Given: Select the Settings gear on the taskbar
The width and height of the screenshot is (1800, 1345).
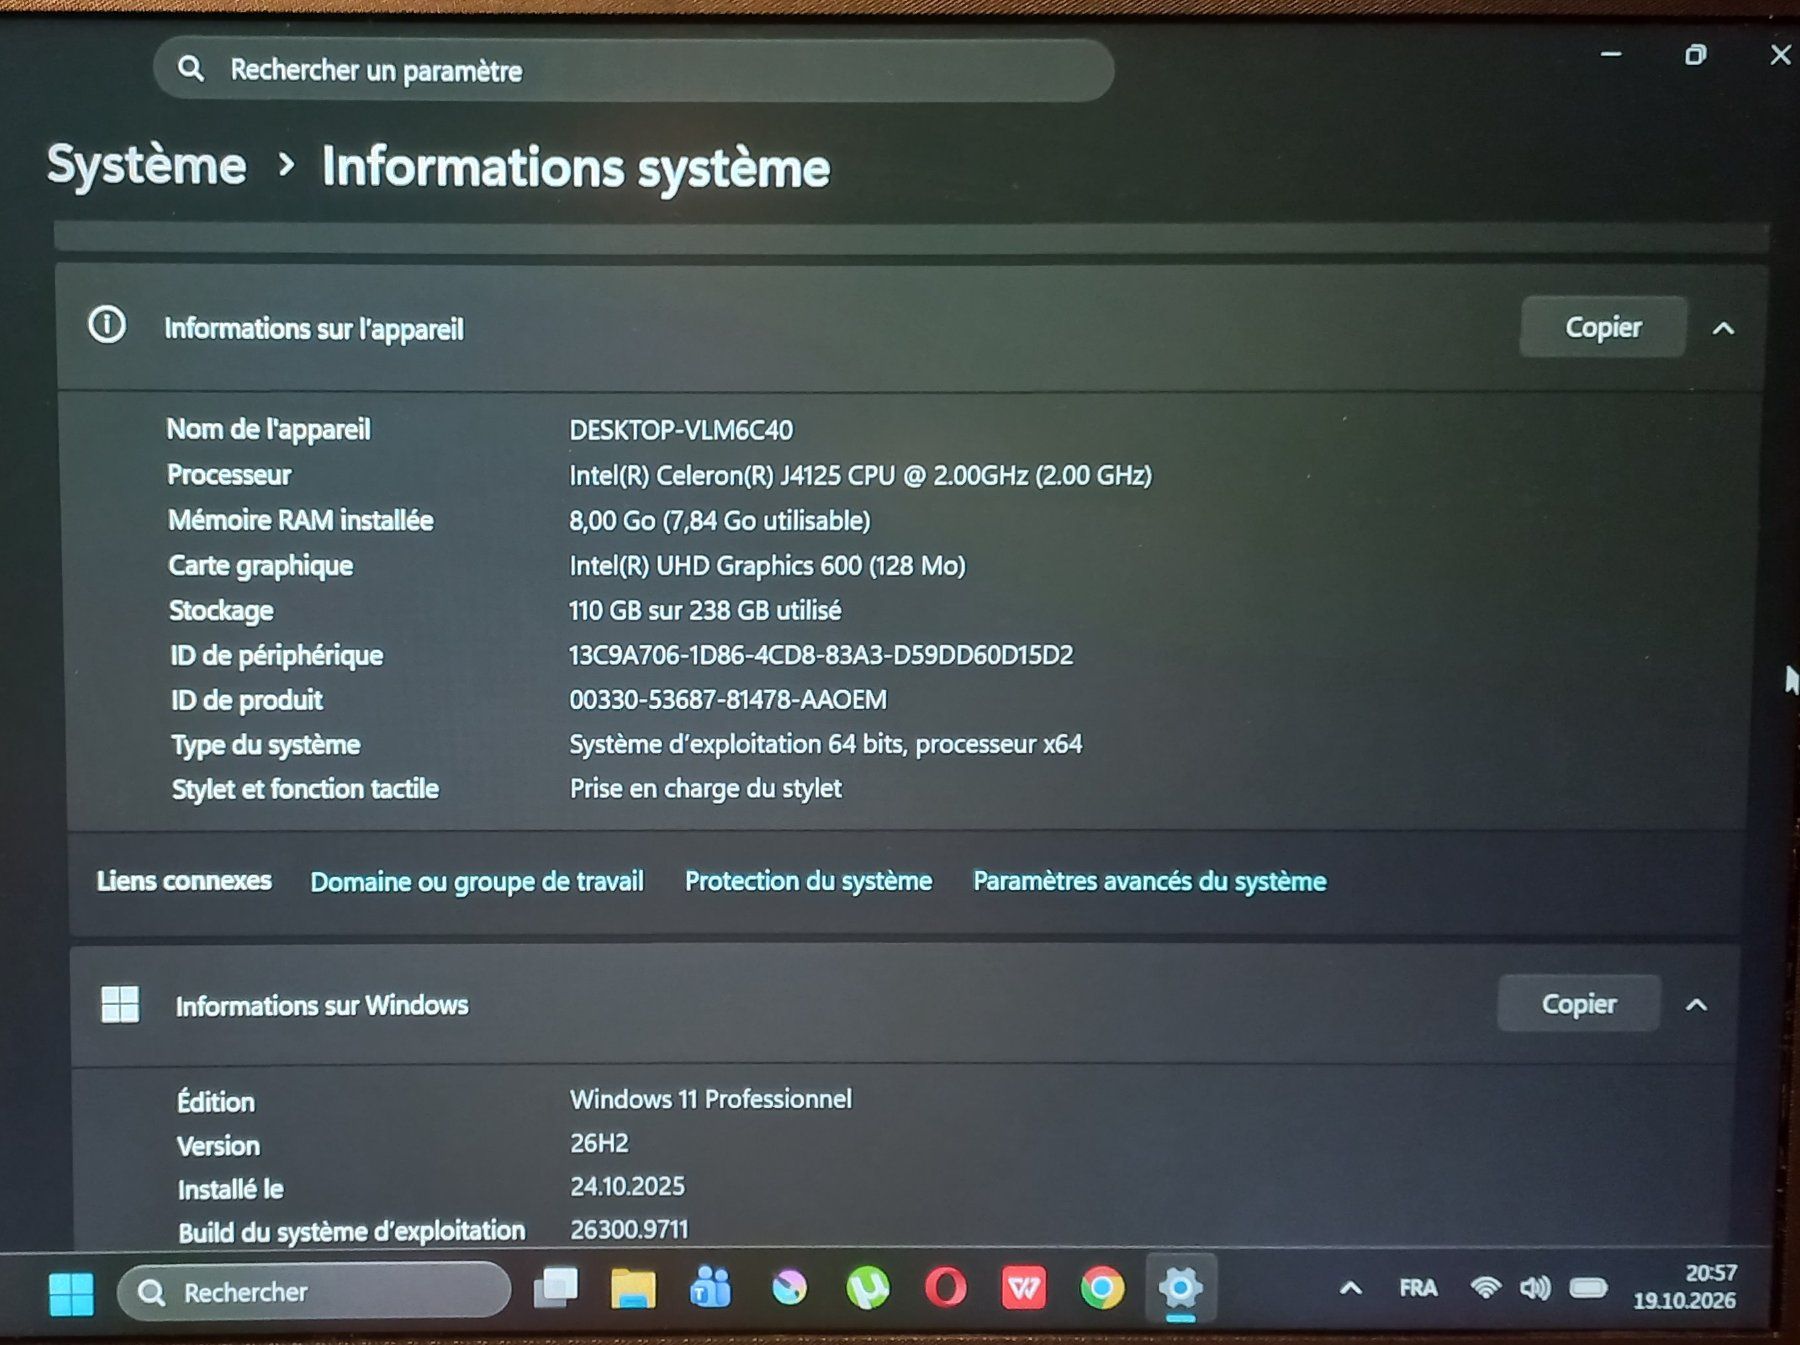Looking at the screenshot, I should [x=1181, y=1288].
